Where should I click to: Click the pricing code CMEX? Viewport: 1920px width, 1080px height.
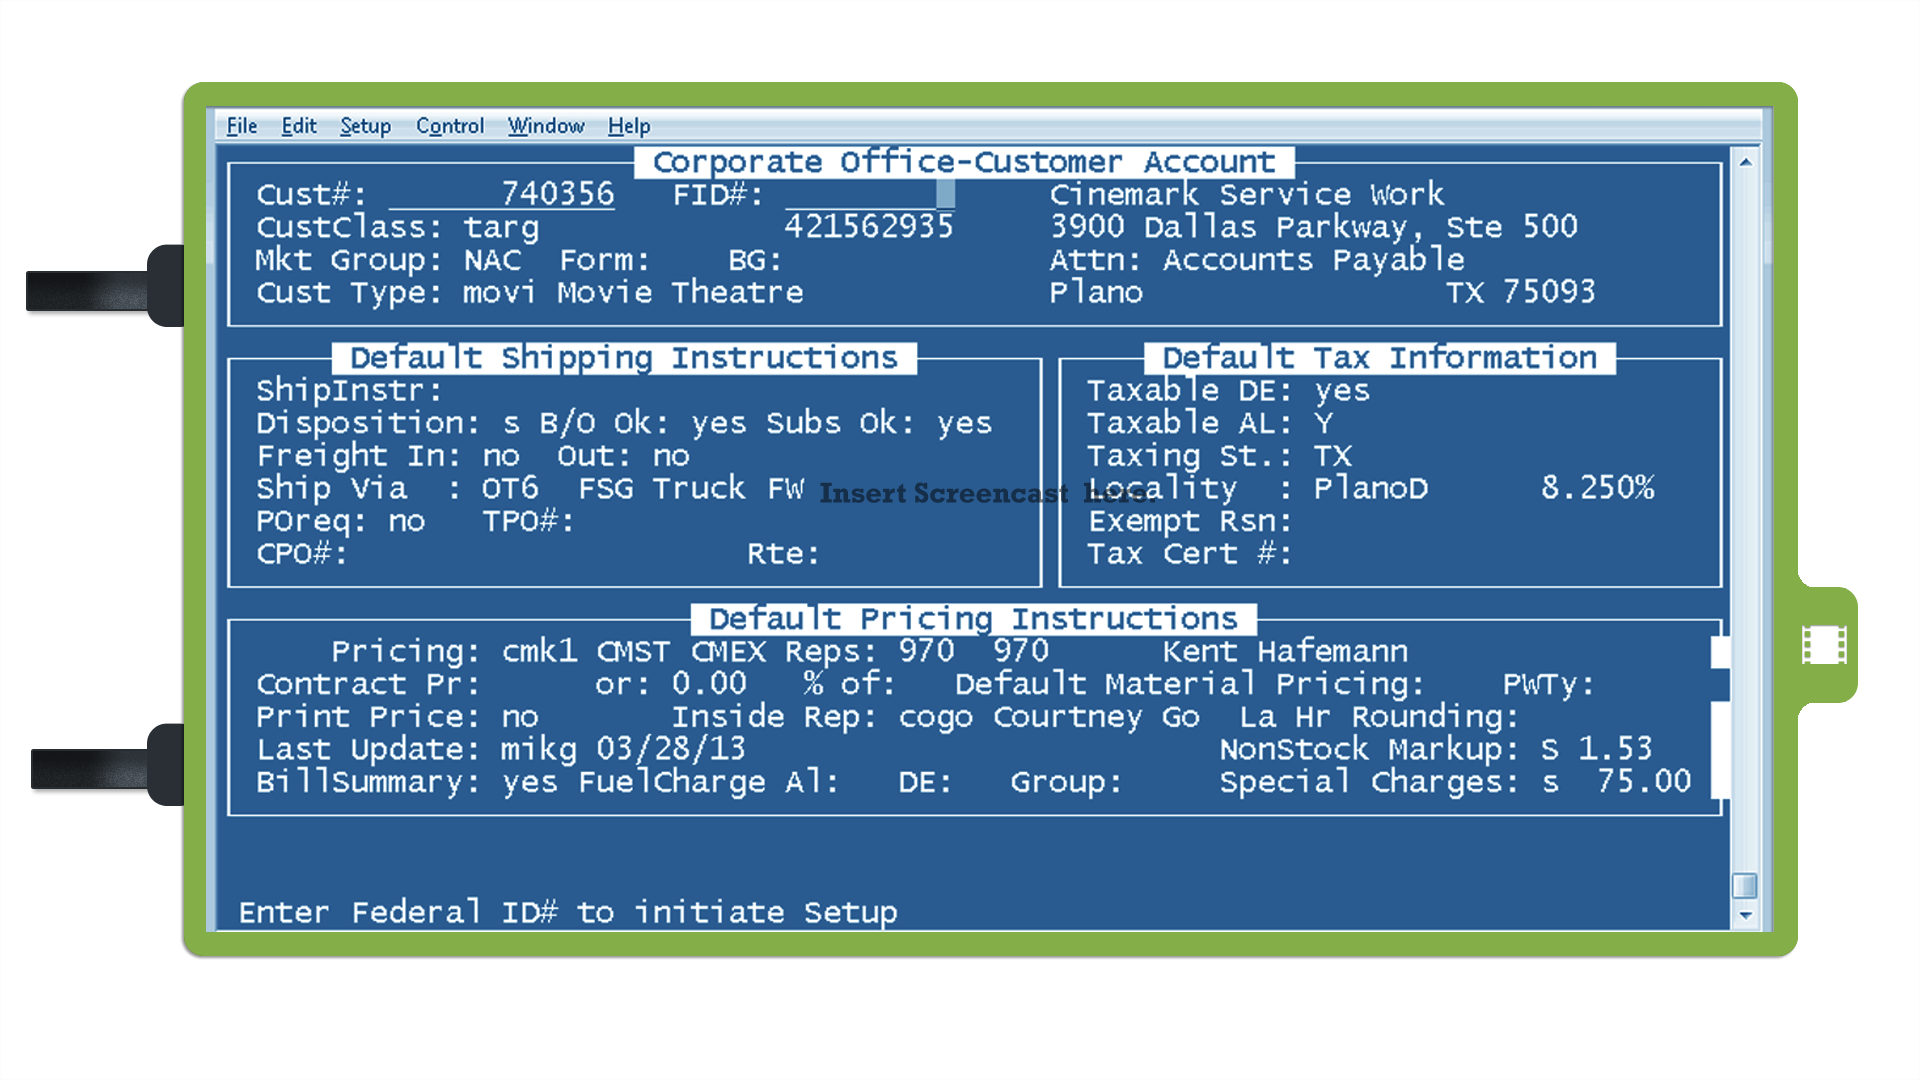(x=729, y=652)
